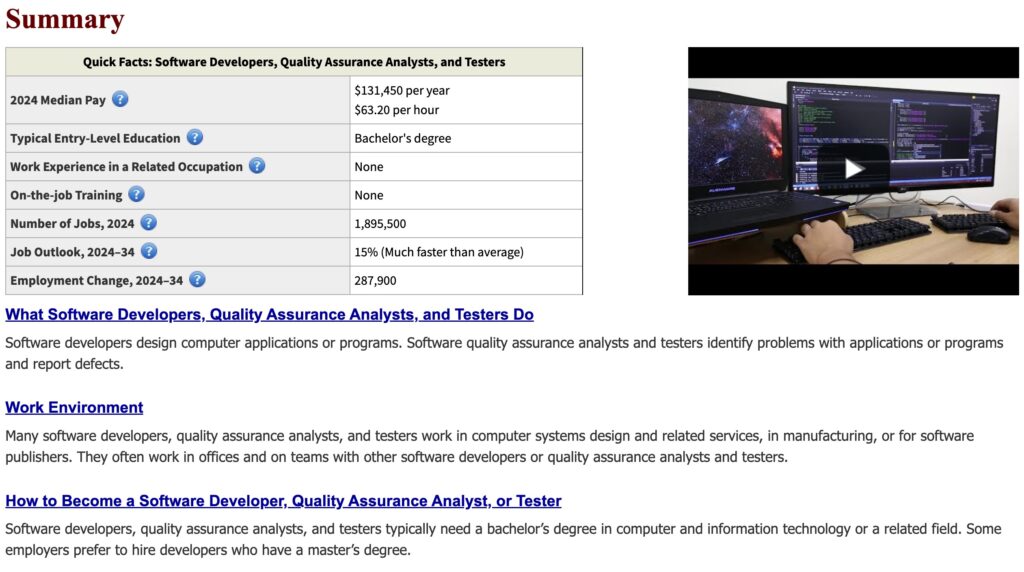Click help icon for Work Experience row
1024x572 pixels.
(257, 166)
